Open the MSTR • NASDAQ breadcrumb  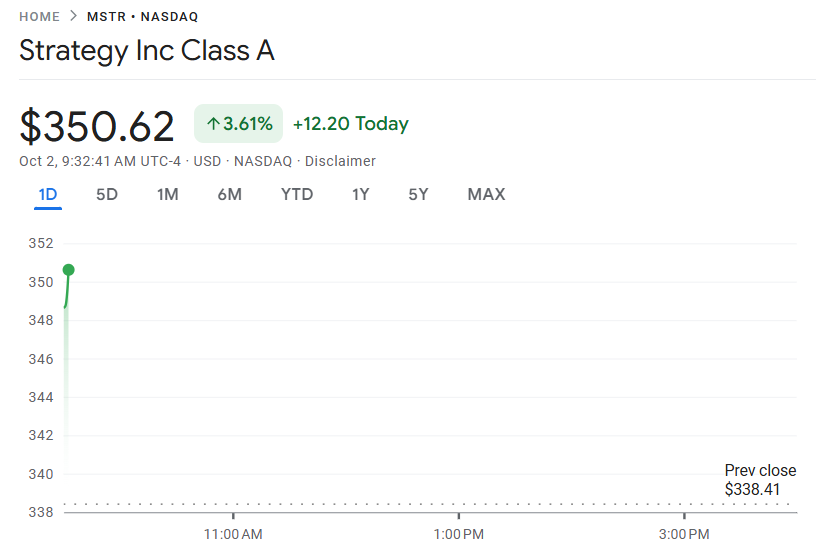pyautogui.click(x=141, y=17)
